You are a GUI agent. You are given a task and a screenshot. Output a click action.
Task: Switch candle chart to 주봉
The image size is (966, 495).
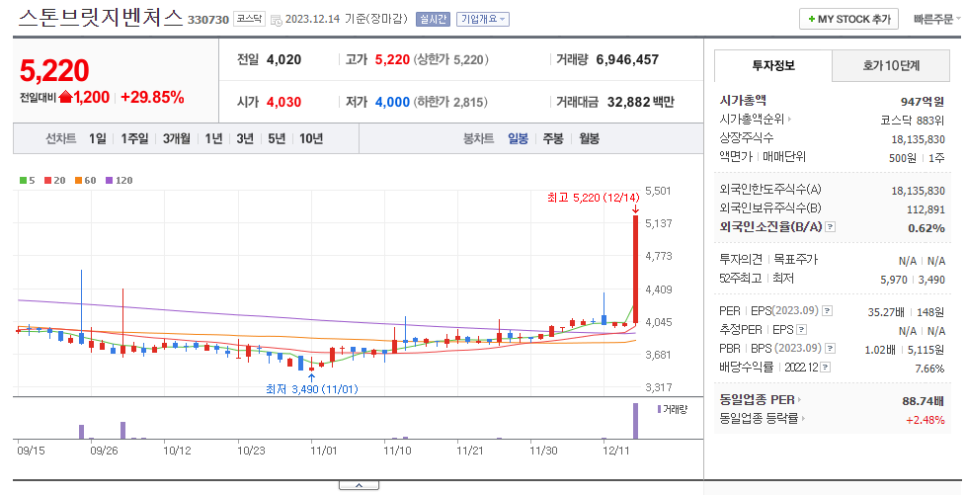pos(553,139)
